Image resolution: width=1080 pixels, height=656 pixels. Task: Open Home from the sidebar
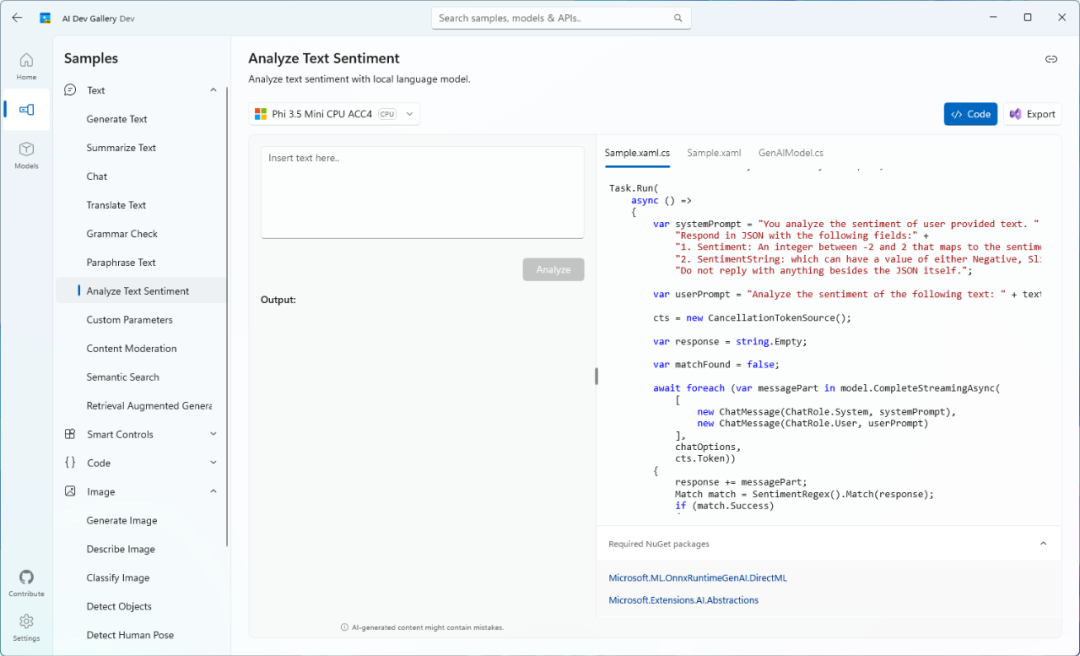26,66
